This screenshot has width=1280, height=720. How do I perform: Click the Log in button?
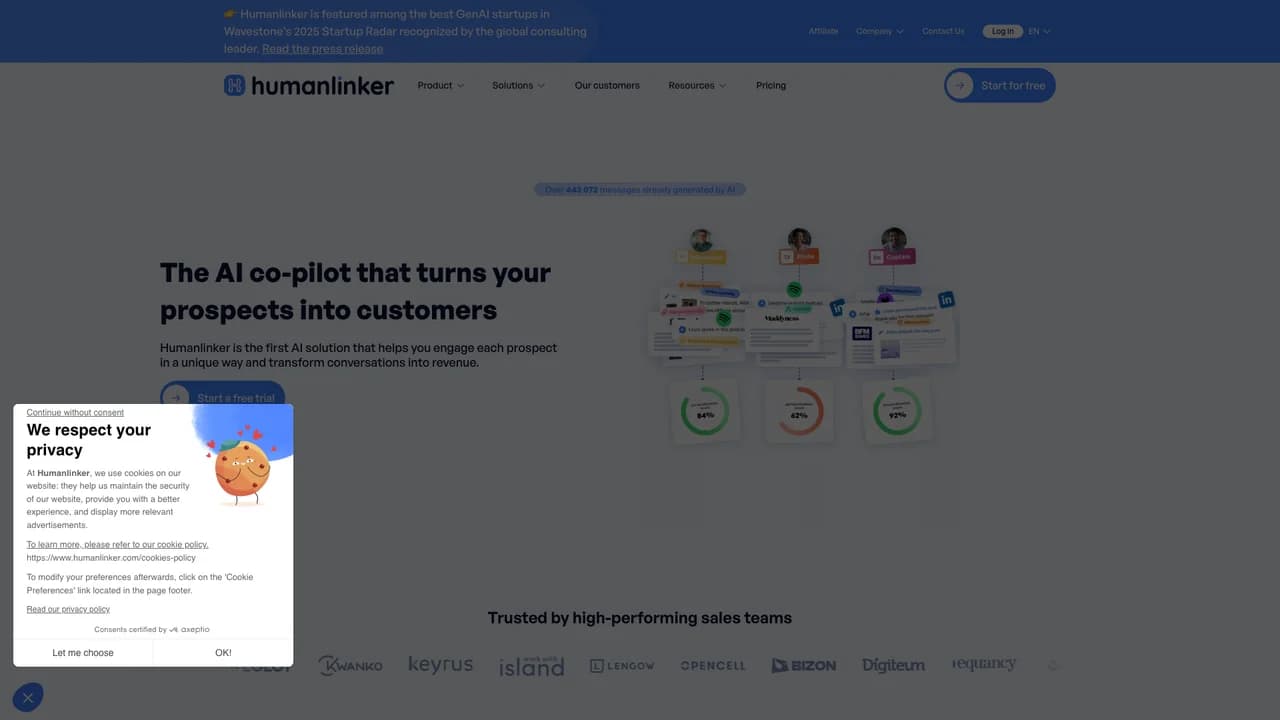[1003, 31]
